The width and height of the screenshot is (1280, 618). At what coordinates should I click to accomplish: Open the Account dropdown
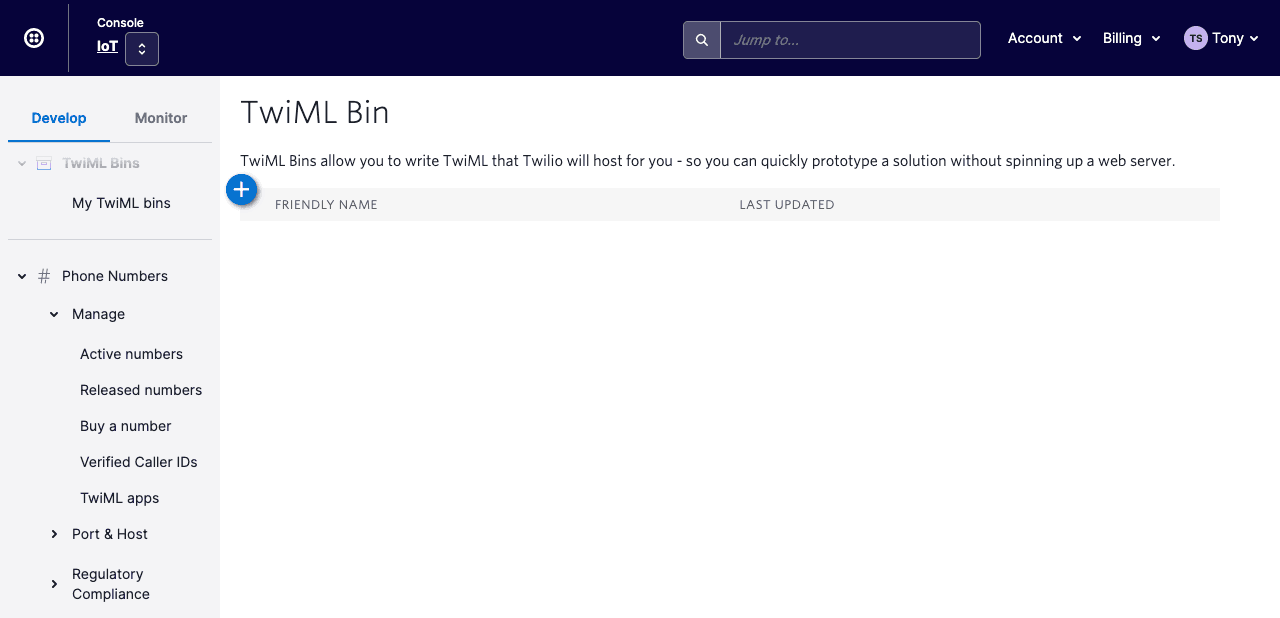[x=1044, y=38]
